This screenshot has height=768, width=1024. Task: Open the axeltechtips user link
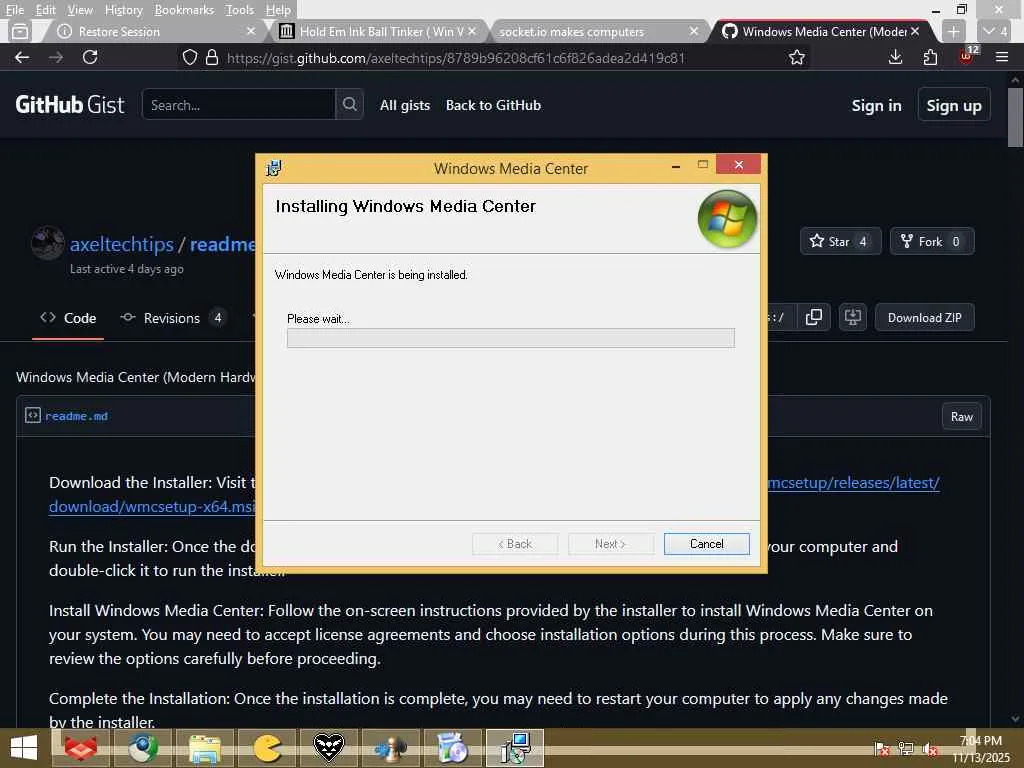121,244
